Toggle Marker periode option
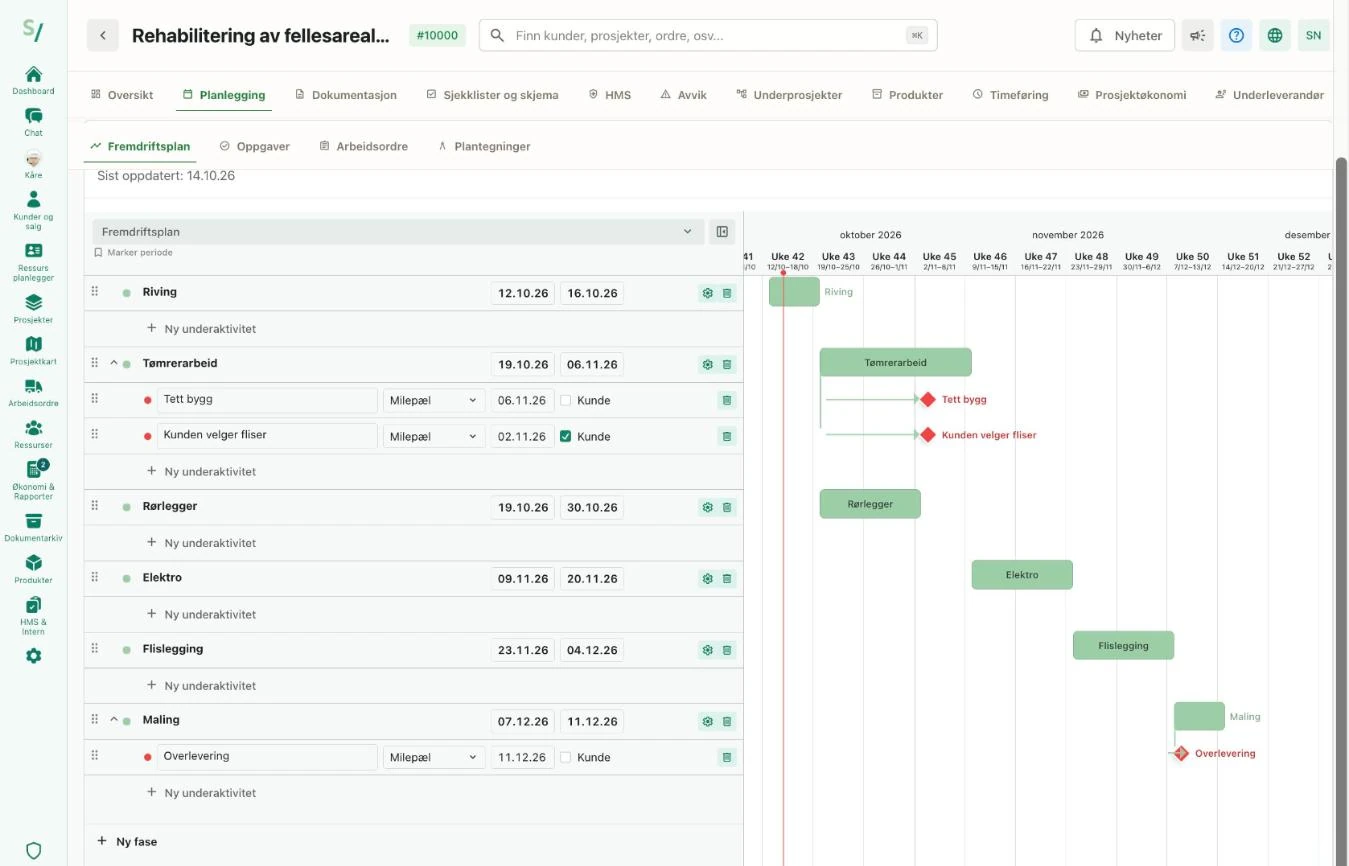Image resolution: width=1349 pixels, height=866 pixels. (133, 253)
